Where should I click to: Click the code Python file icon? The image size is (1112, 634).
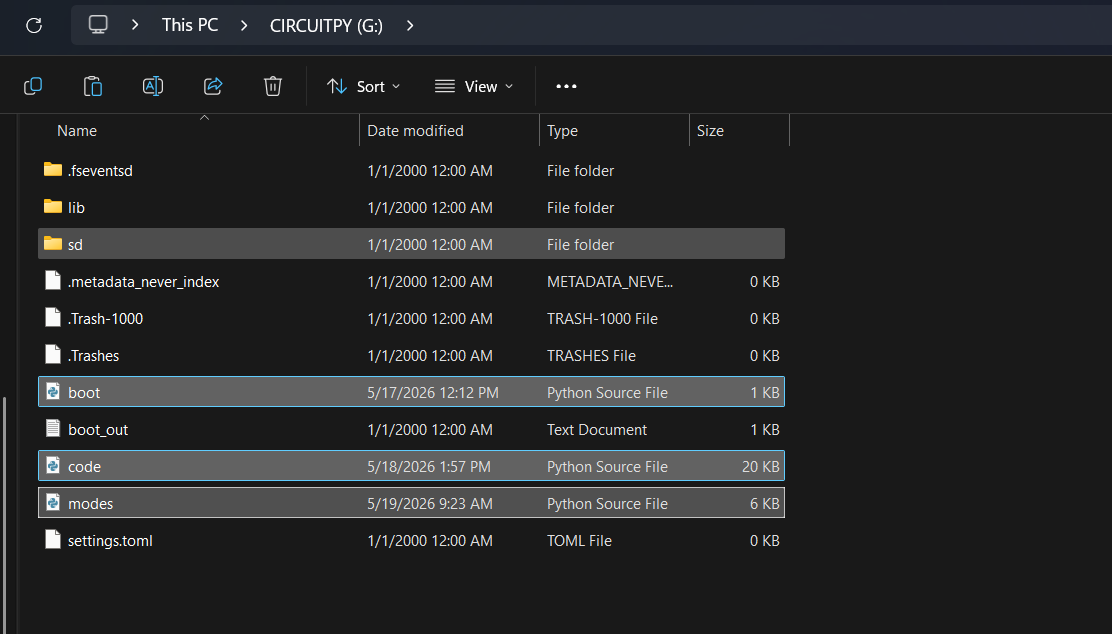[52, 465]
